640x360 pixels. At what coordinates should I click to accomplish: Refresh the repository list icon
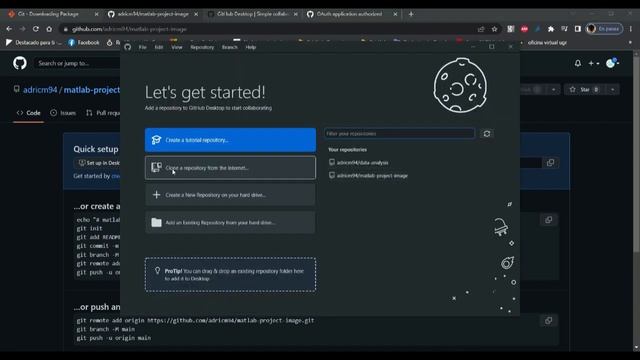(487, 133)
